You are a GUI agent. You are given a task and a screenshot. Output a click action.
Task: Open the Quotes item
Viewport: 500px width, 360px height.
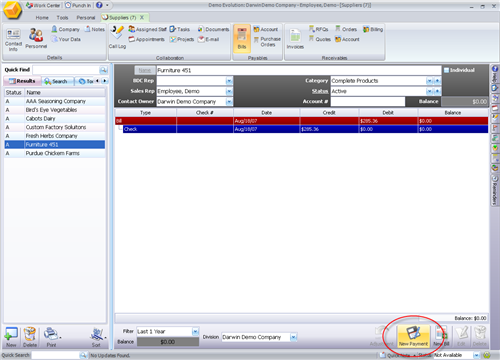point(319,39)
